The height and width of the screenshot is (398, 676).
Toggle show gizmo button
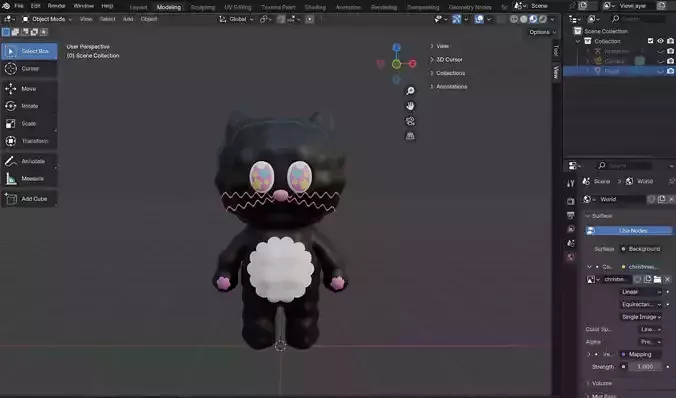457,19
